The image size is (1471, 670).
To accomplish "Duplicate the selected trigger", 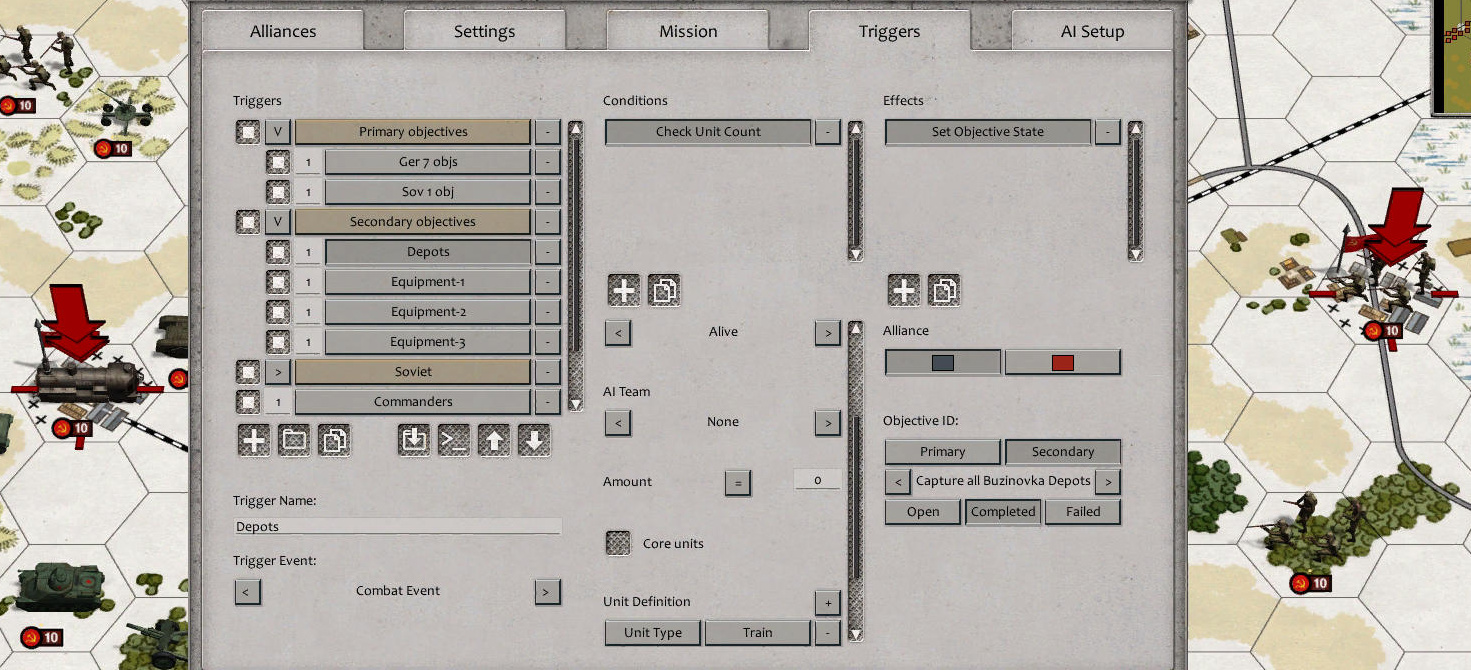I will point(334,440).
